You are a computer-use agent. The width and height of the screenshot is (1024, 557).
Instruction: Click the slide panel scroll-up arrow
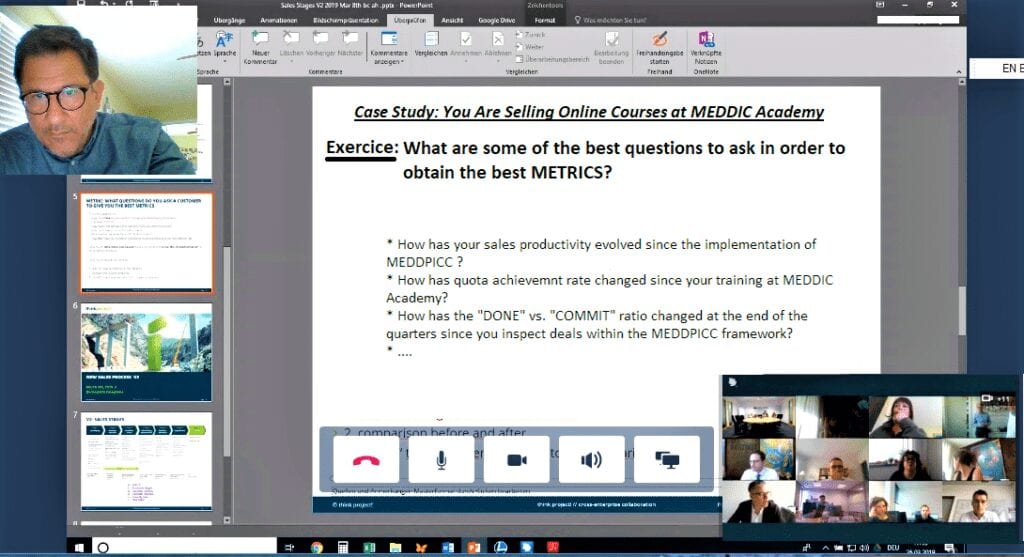[227, 82]
